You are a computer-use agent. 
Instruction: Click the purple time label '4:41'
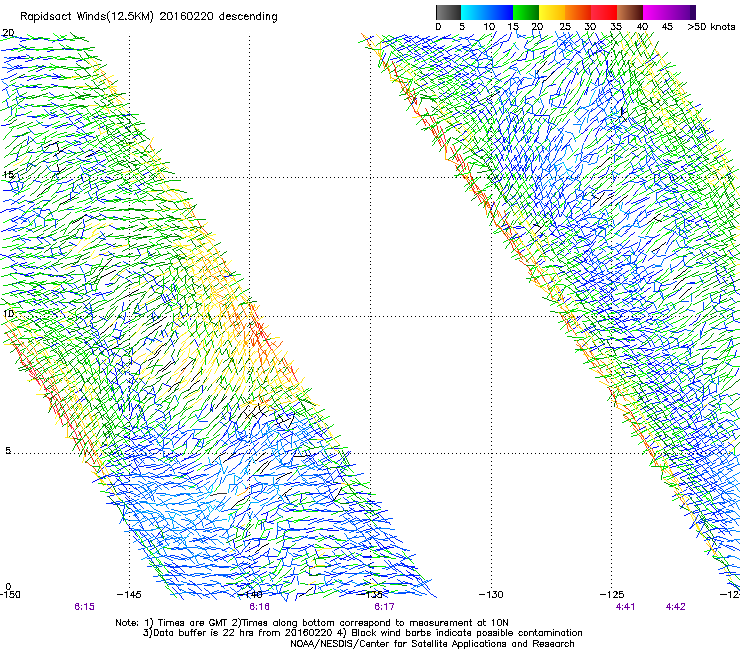point(625,607)
